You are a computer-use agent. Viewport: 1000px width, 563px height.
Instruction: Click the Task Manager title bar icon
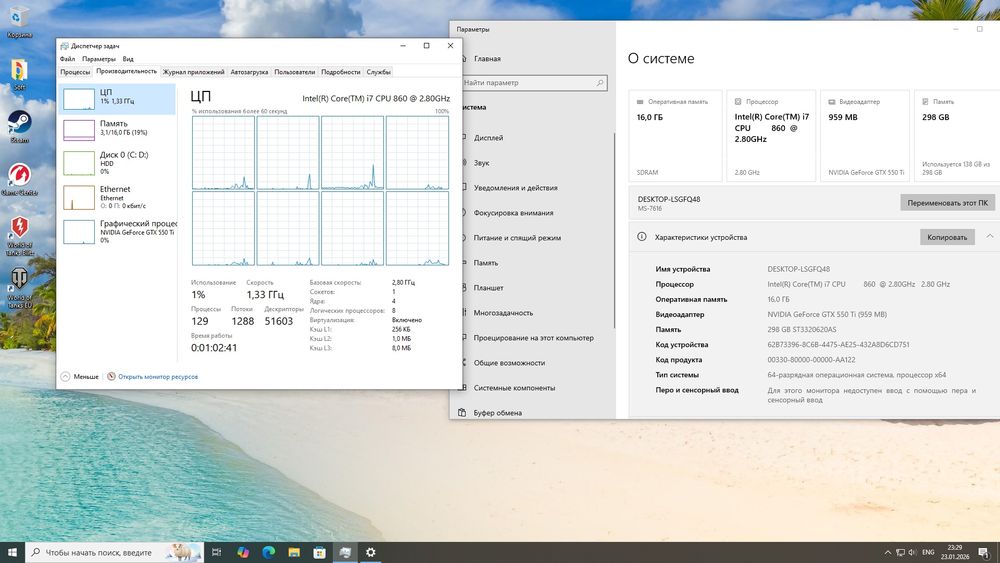(x=64, y=46)
